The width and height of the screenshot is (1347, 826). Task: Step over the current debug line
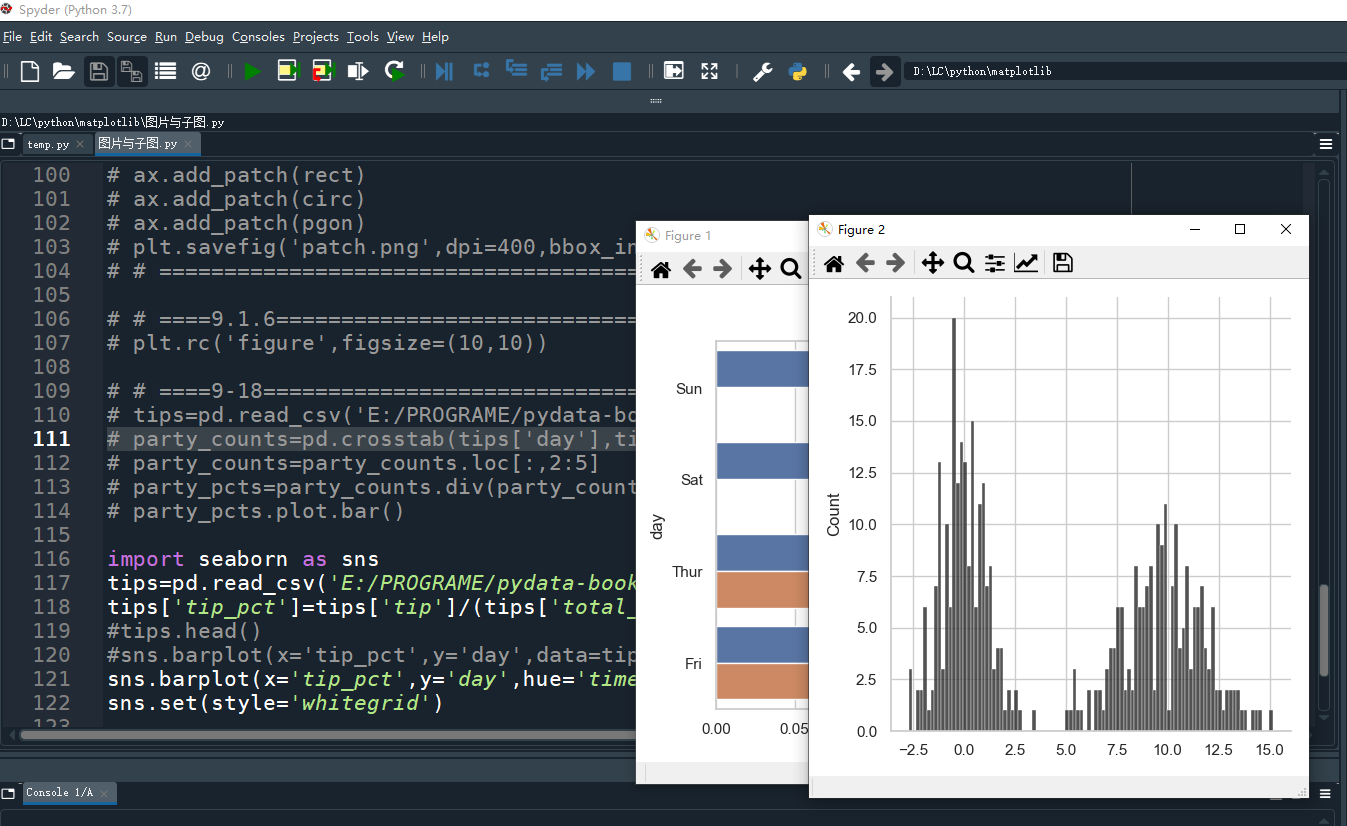(481, 71)
